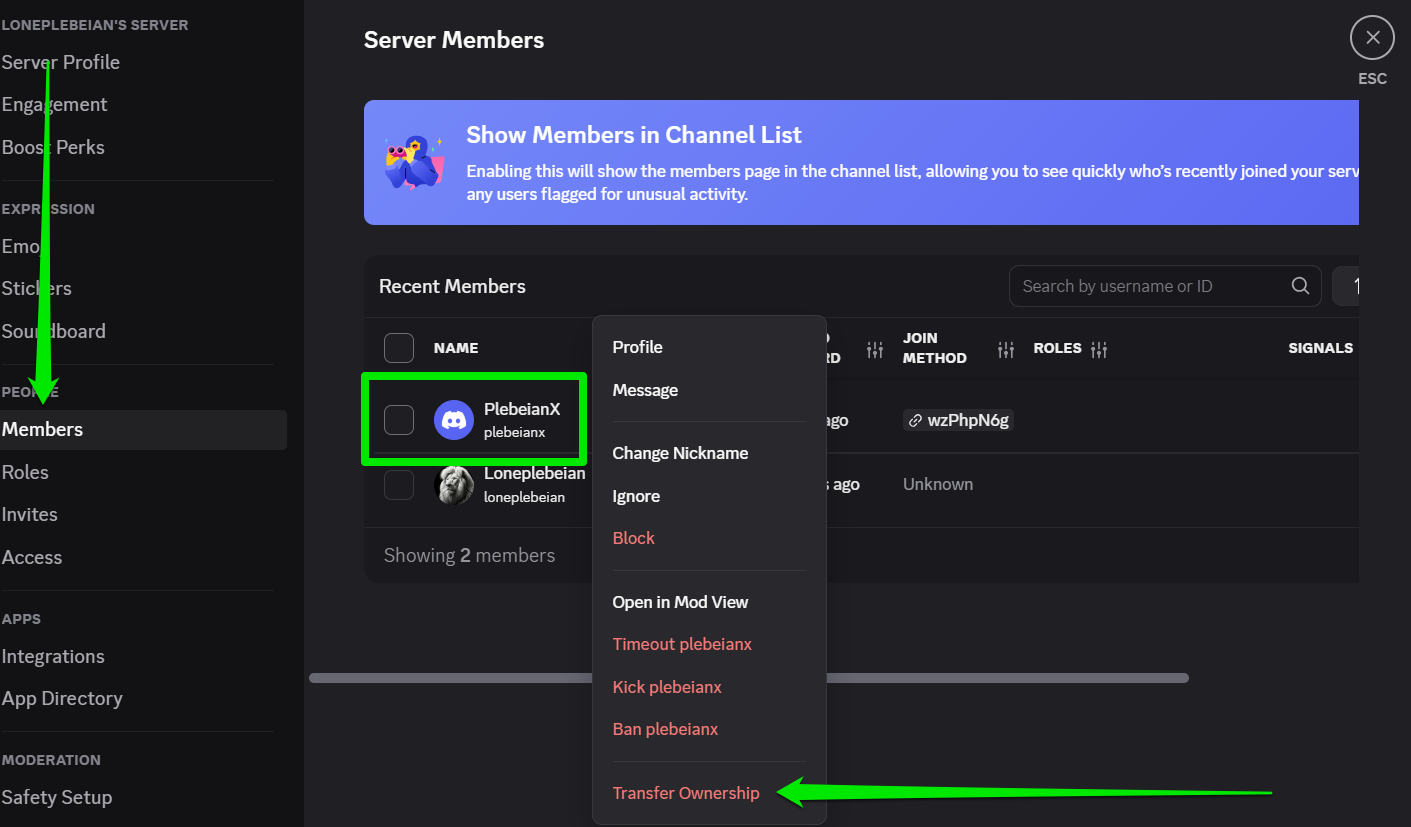Select Transfer Ownership in the context menu
1411x827 pixels.
tap(686, 793)
